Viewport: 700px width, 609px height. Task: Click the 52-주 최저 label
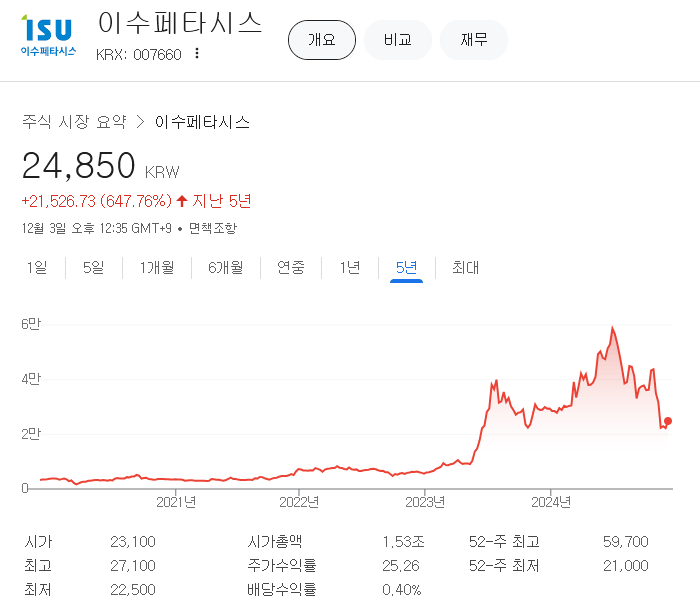(504, 566)
